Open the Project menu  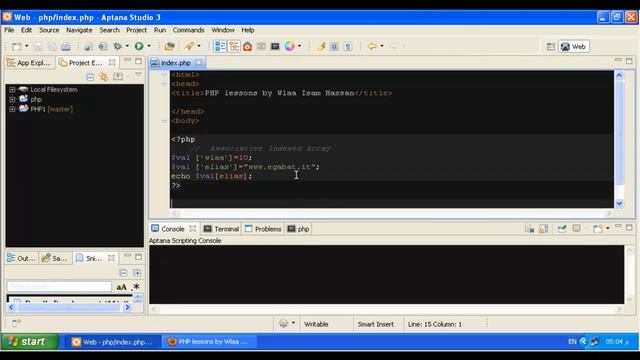(136, 30)
